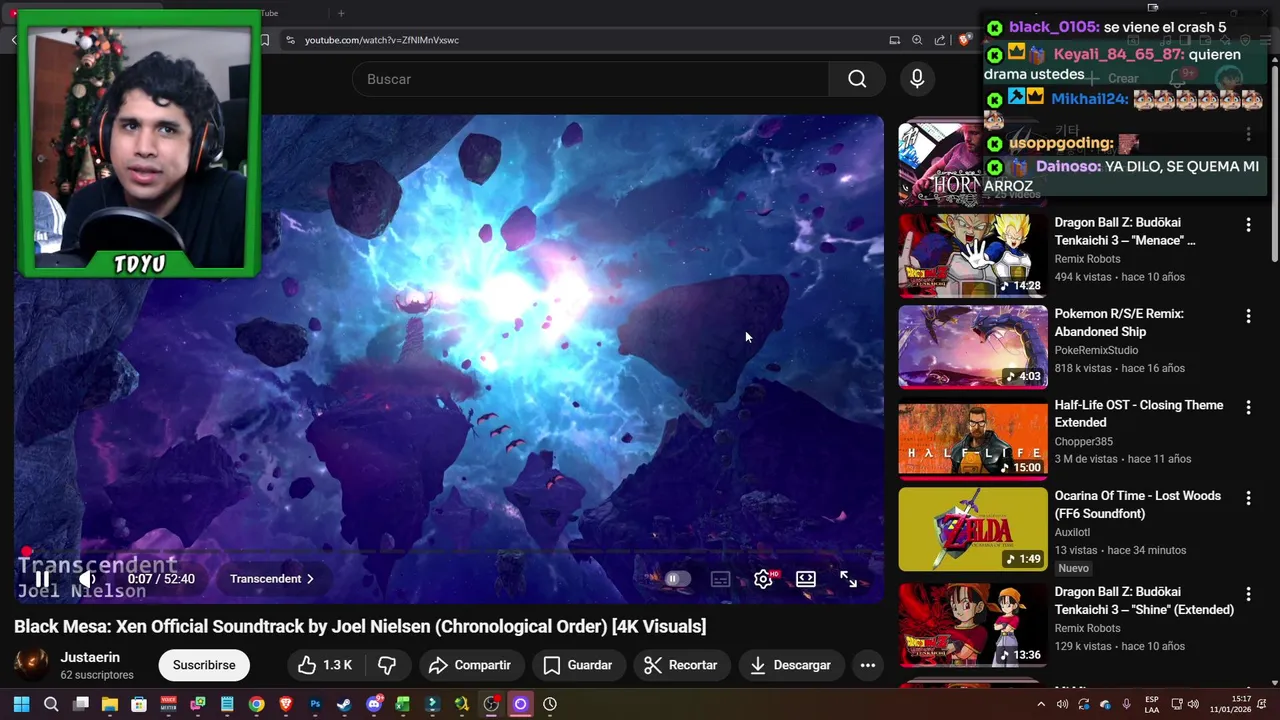Open Microsoft Store from taskbar

coord(139,704)
